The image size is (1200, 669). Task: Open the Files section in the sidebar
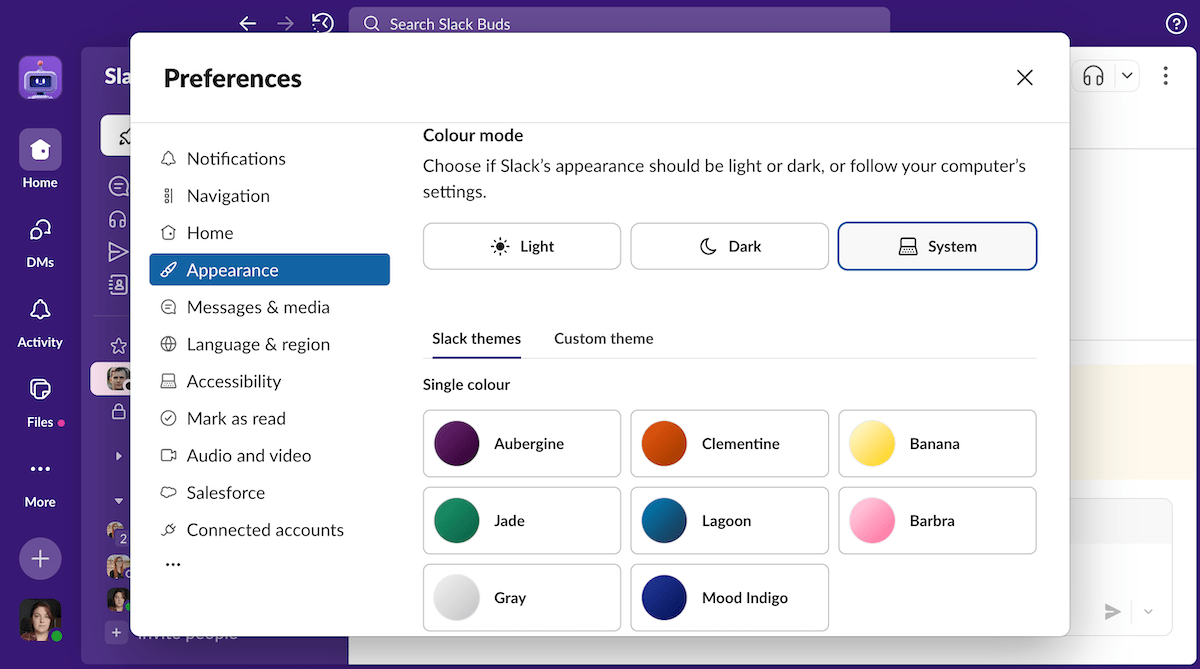pyautogui.click(x=40, y=390)
